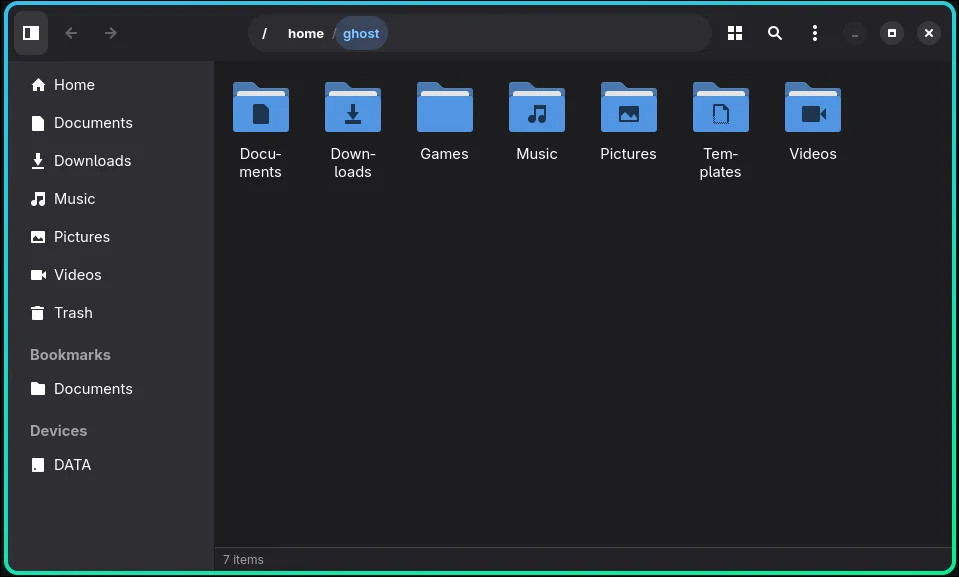Click the music note icon in sidebar
959x577 pixels.
tap(38, 199)
